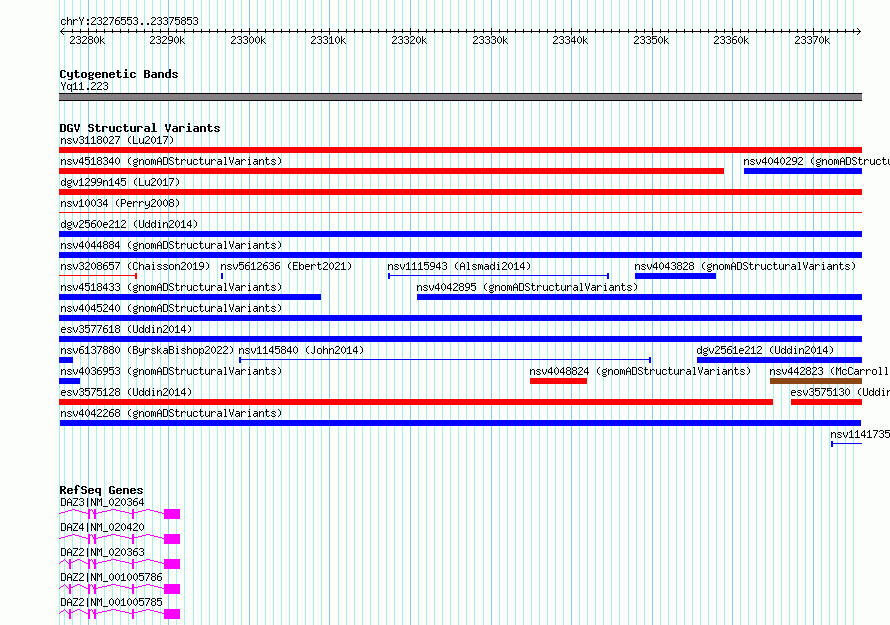890x625 pixels.
Task: Open esv3577618 (Uddin2014) variant label
Action: 126,329
